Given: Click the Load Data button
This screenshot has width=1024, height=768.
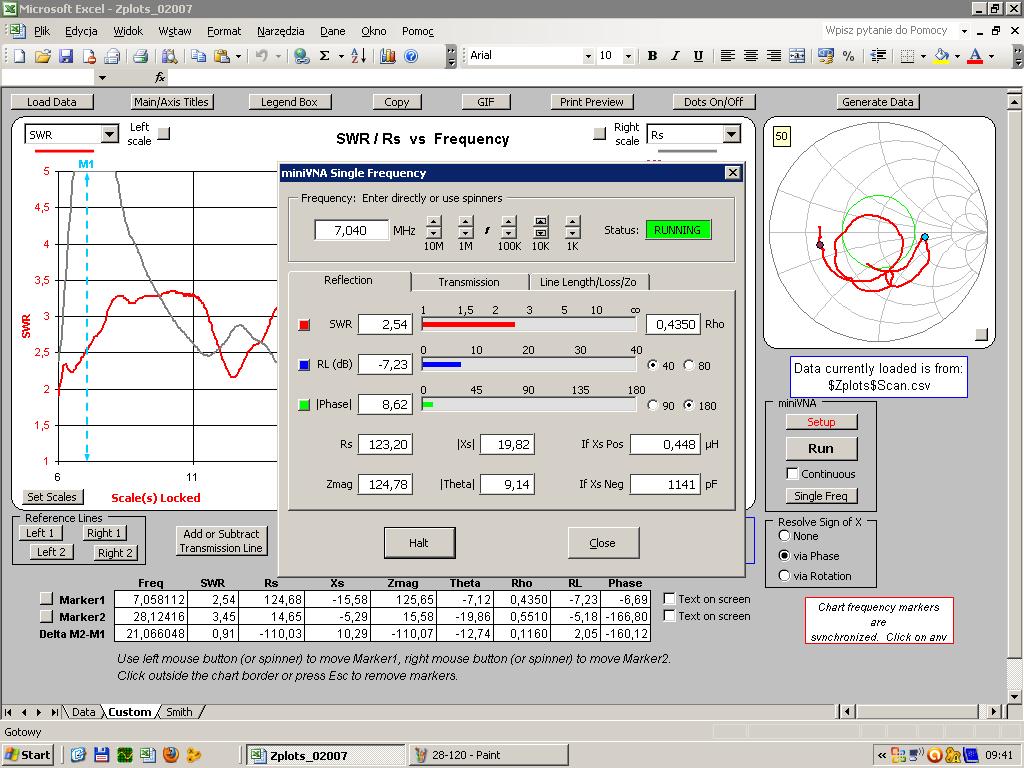Looking at the screenshot, I should point(52,102).
